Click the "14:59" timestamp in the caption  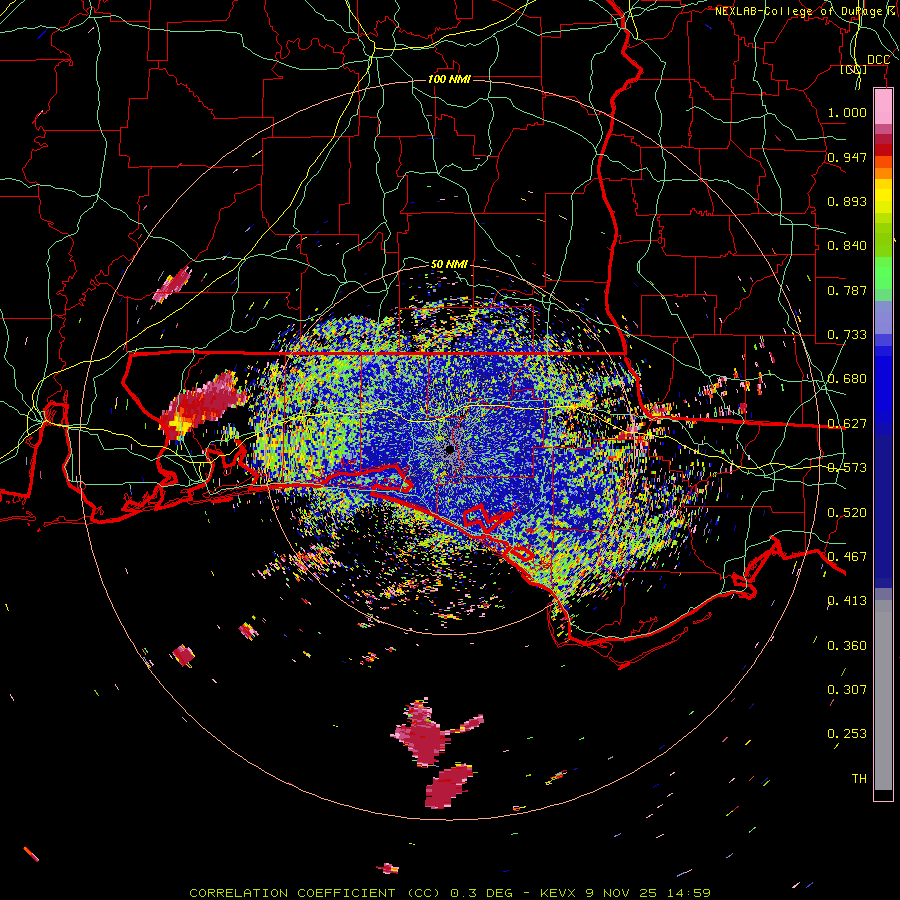tap(689, 893)
